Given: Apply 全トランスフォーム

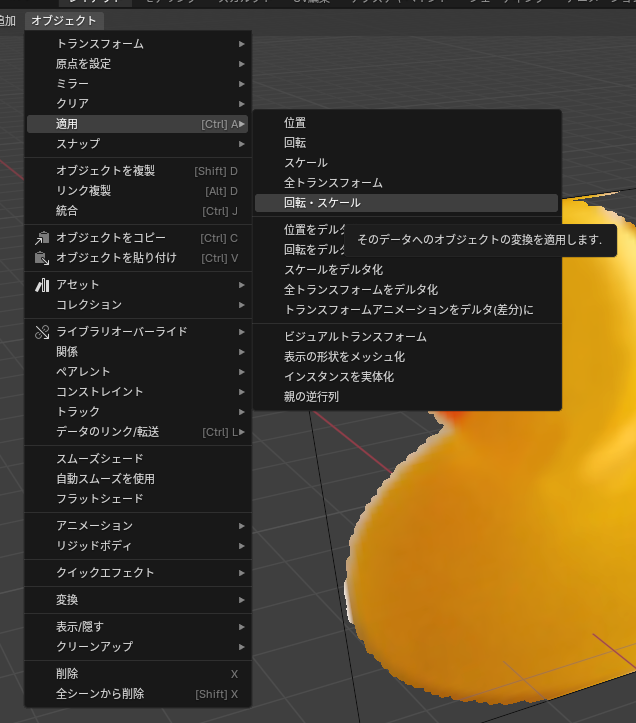Looking at the screenshot, I should click(406, 183).
